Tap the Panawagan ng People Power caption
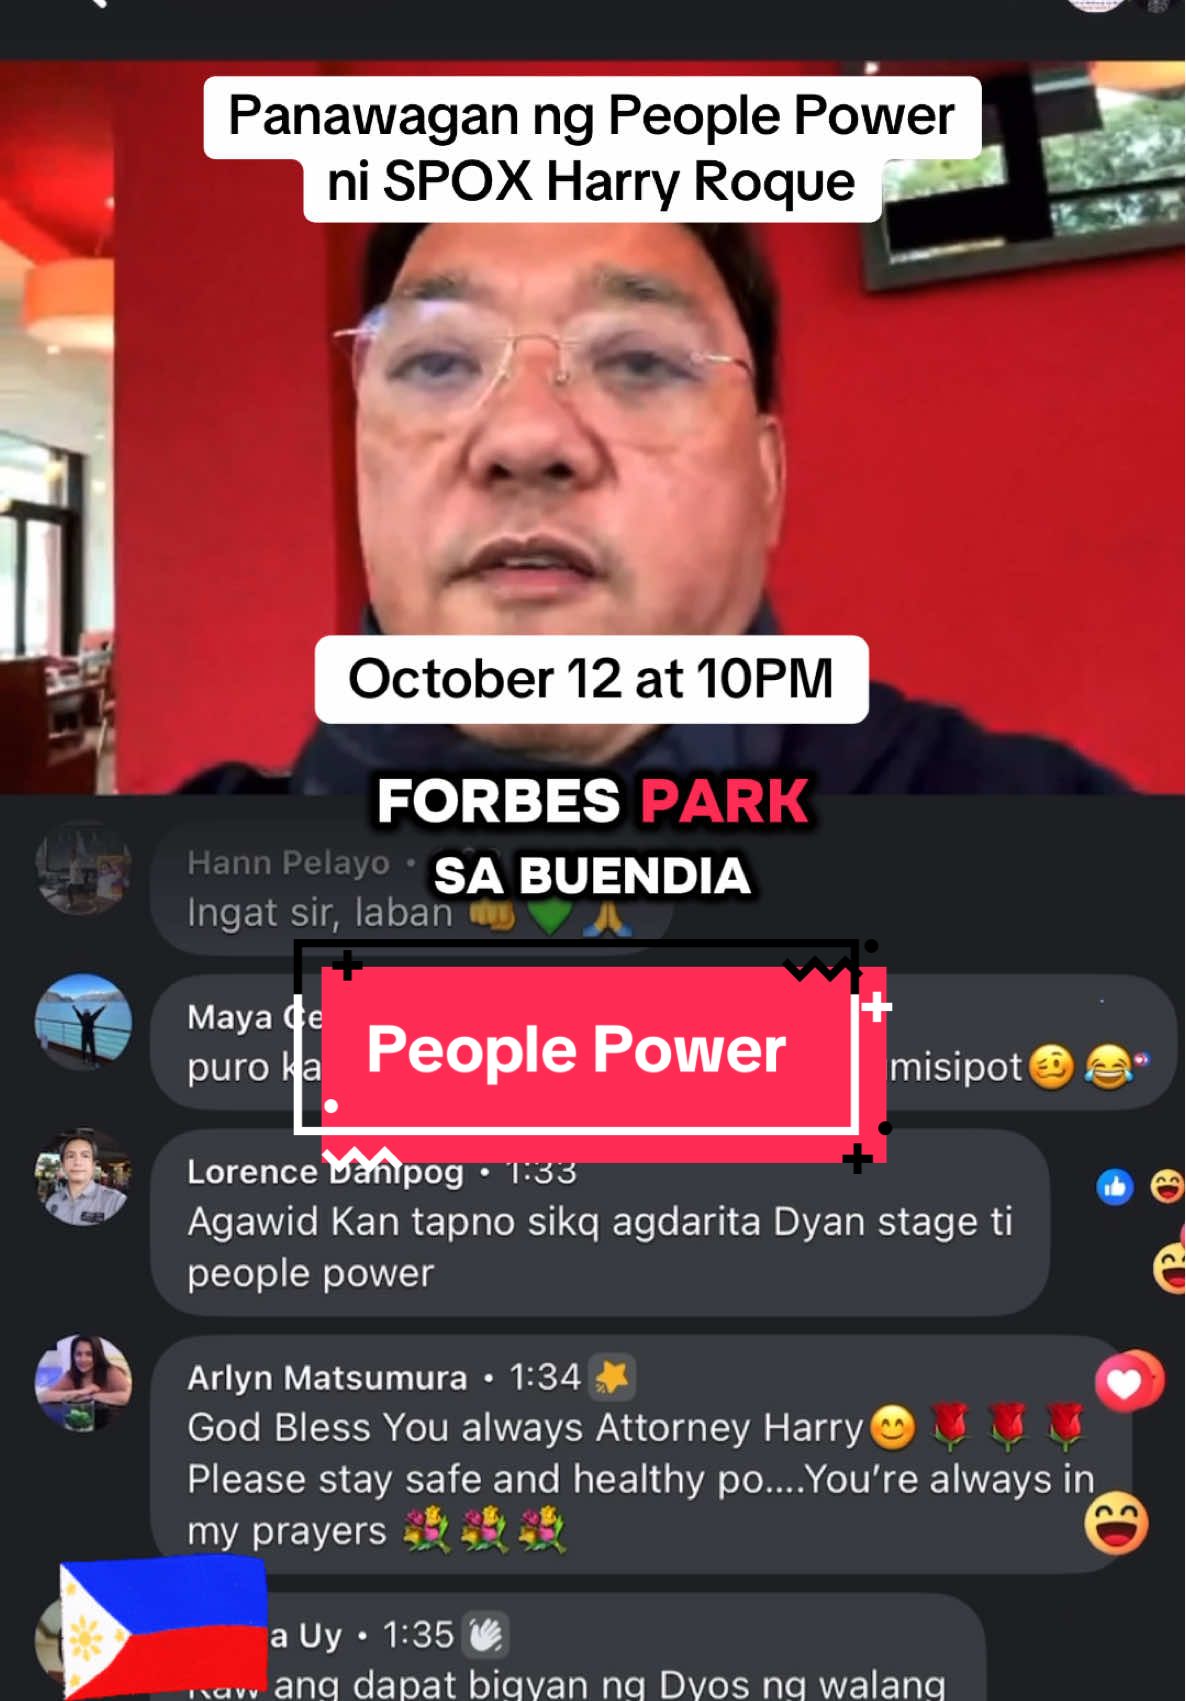Screen dimensions: 1186x1701 [592, 149]
